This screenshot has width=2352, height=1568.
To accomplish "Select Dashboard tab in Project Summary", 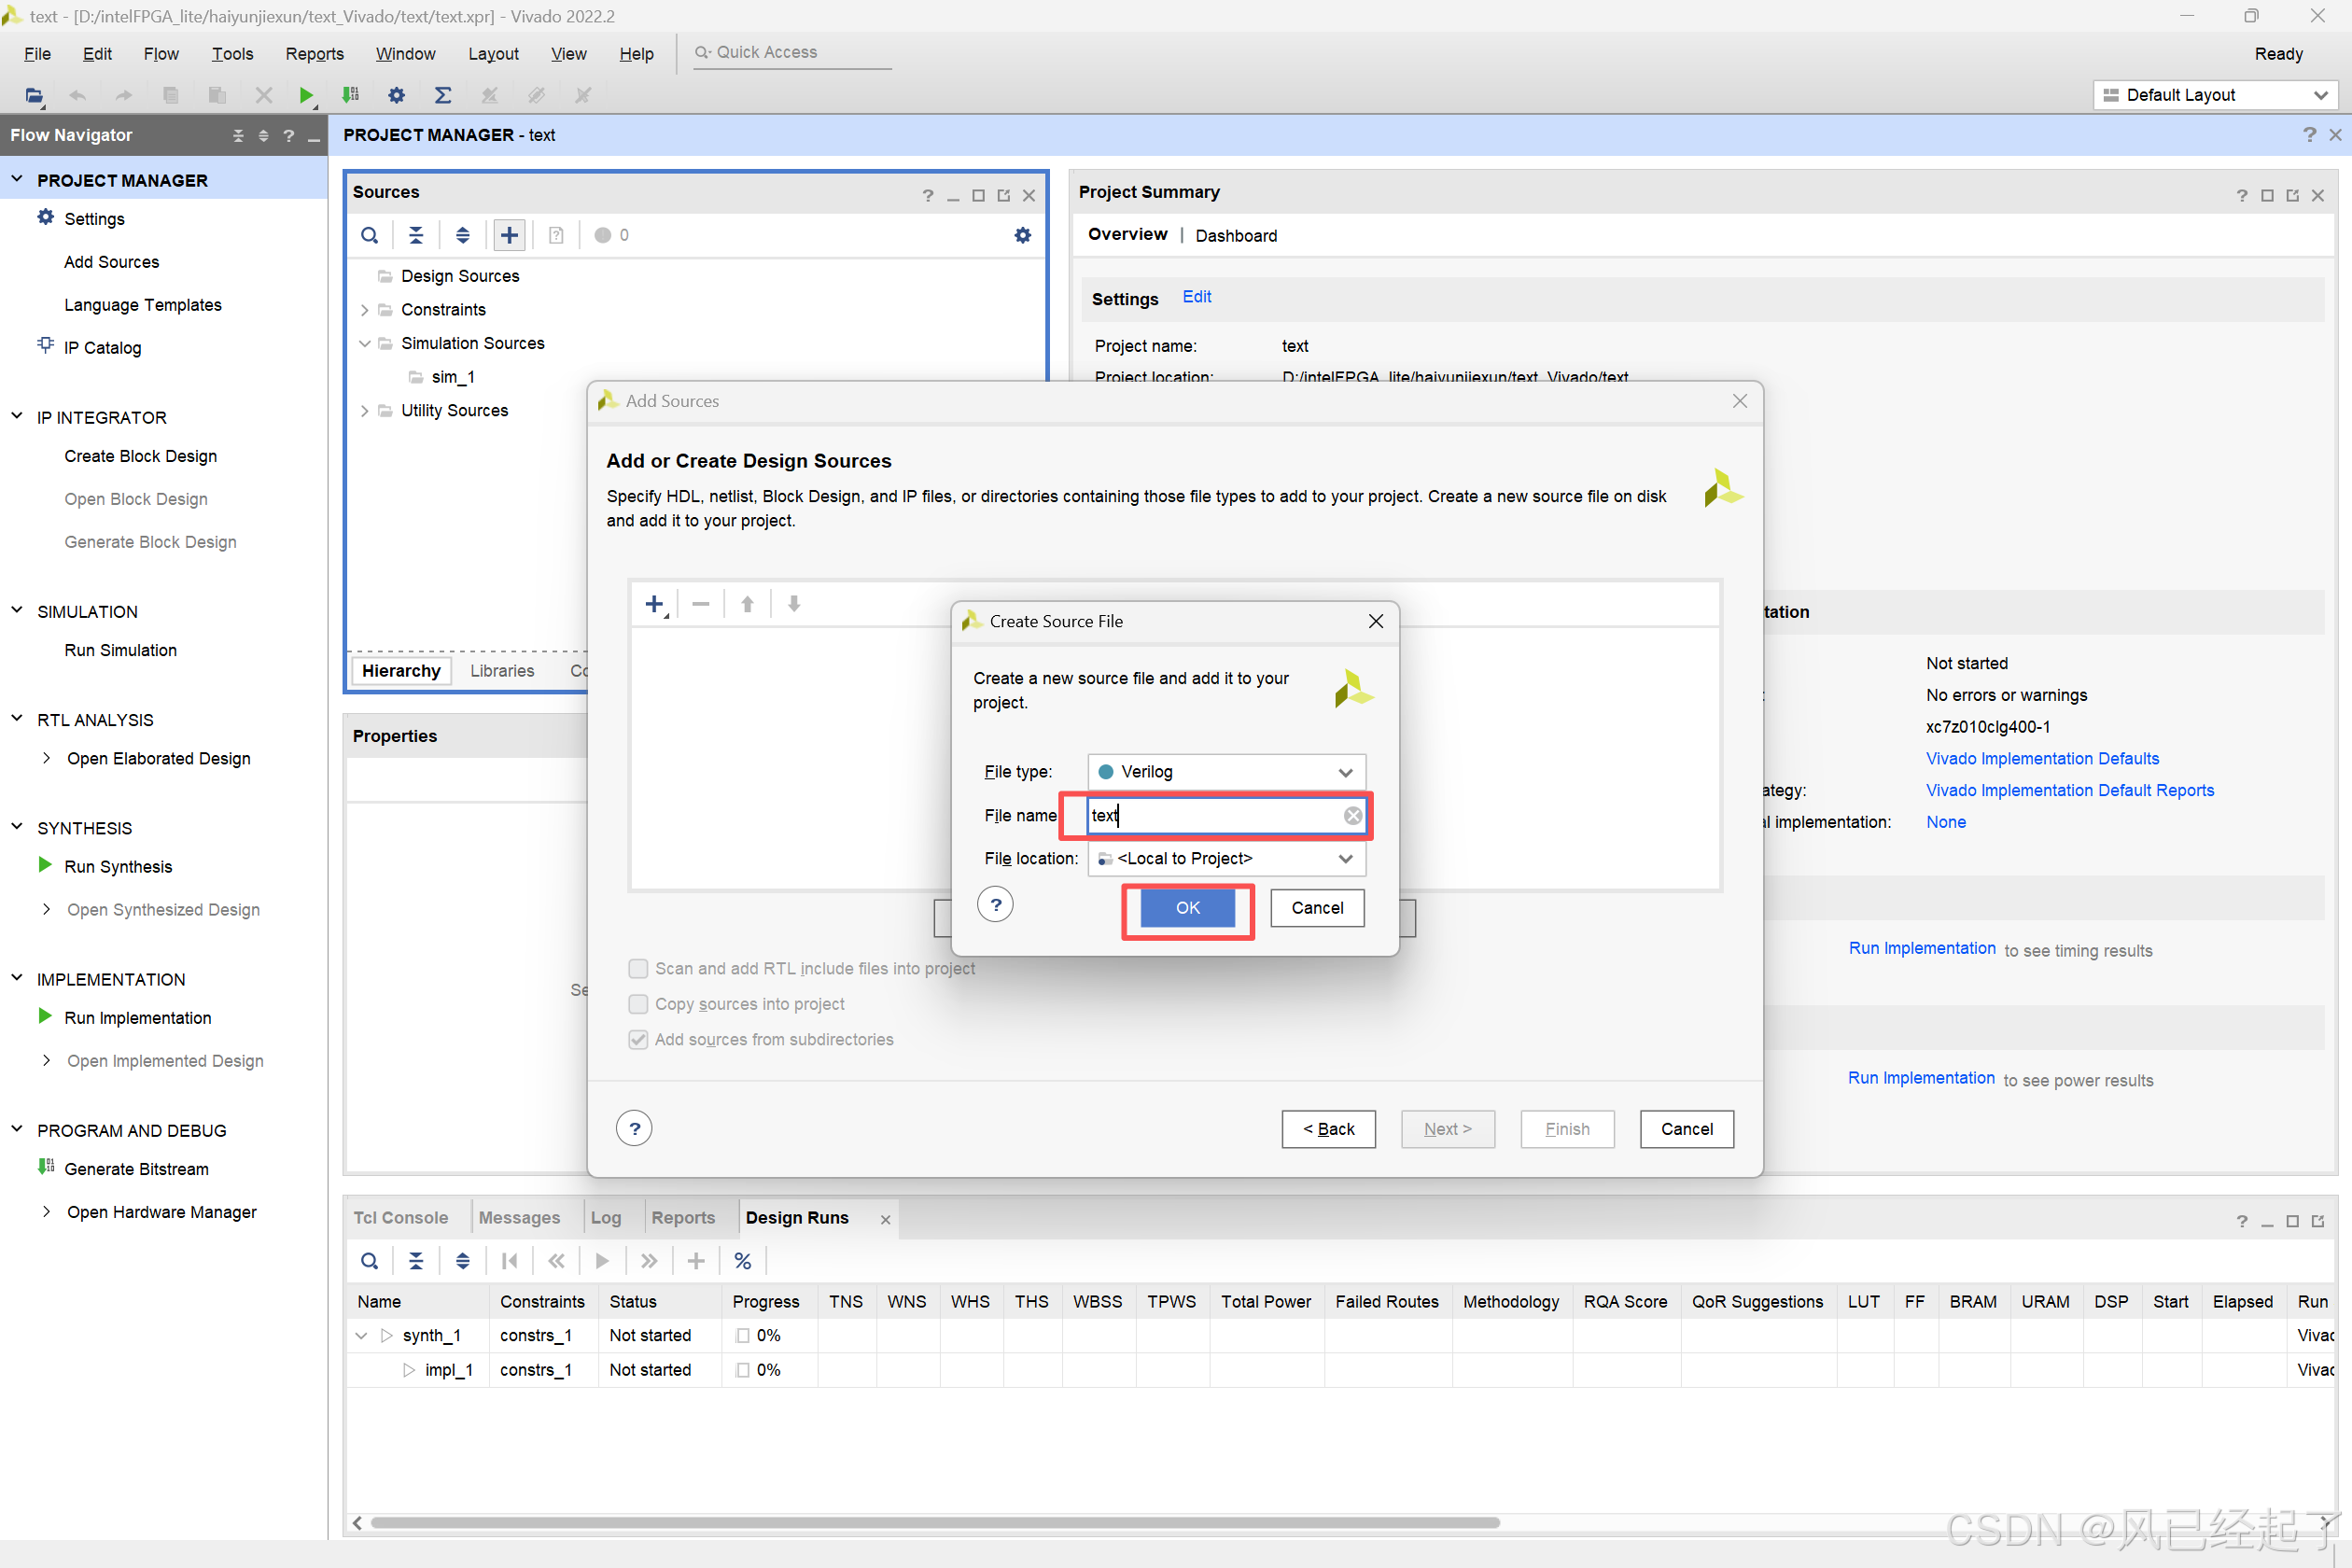I will [x=1236, y=235].
